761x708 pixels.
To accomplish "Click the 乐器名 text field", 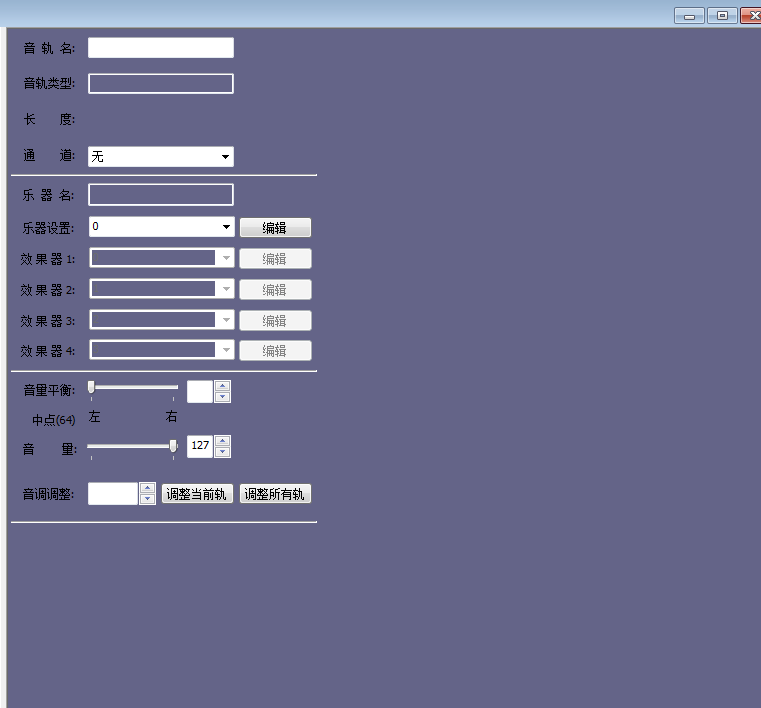I will 160,195.
